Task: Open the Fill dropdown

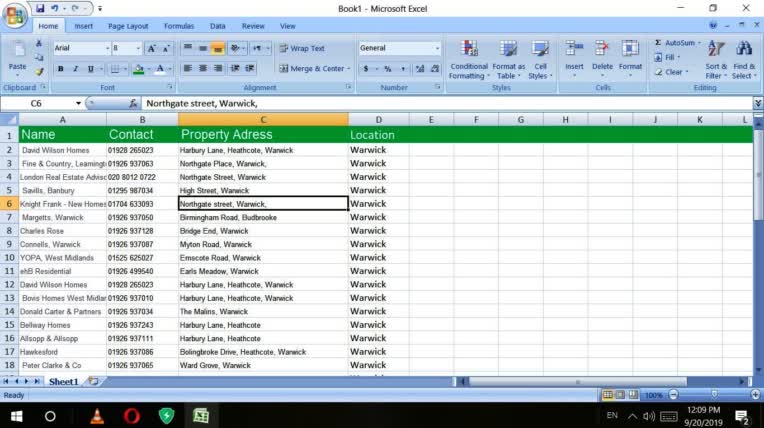Action: coord(668,58)
